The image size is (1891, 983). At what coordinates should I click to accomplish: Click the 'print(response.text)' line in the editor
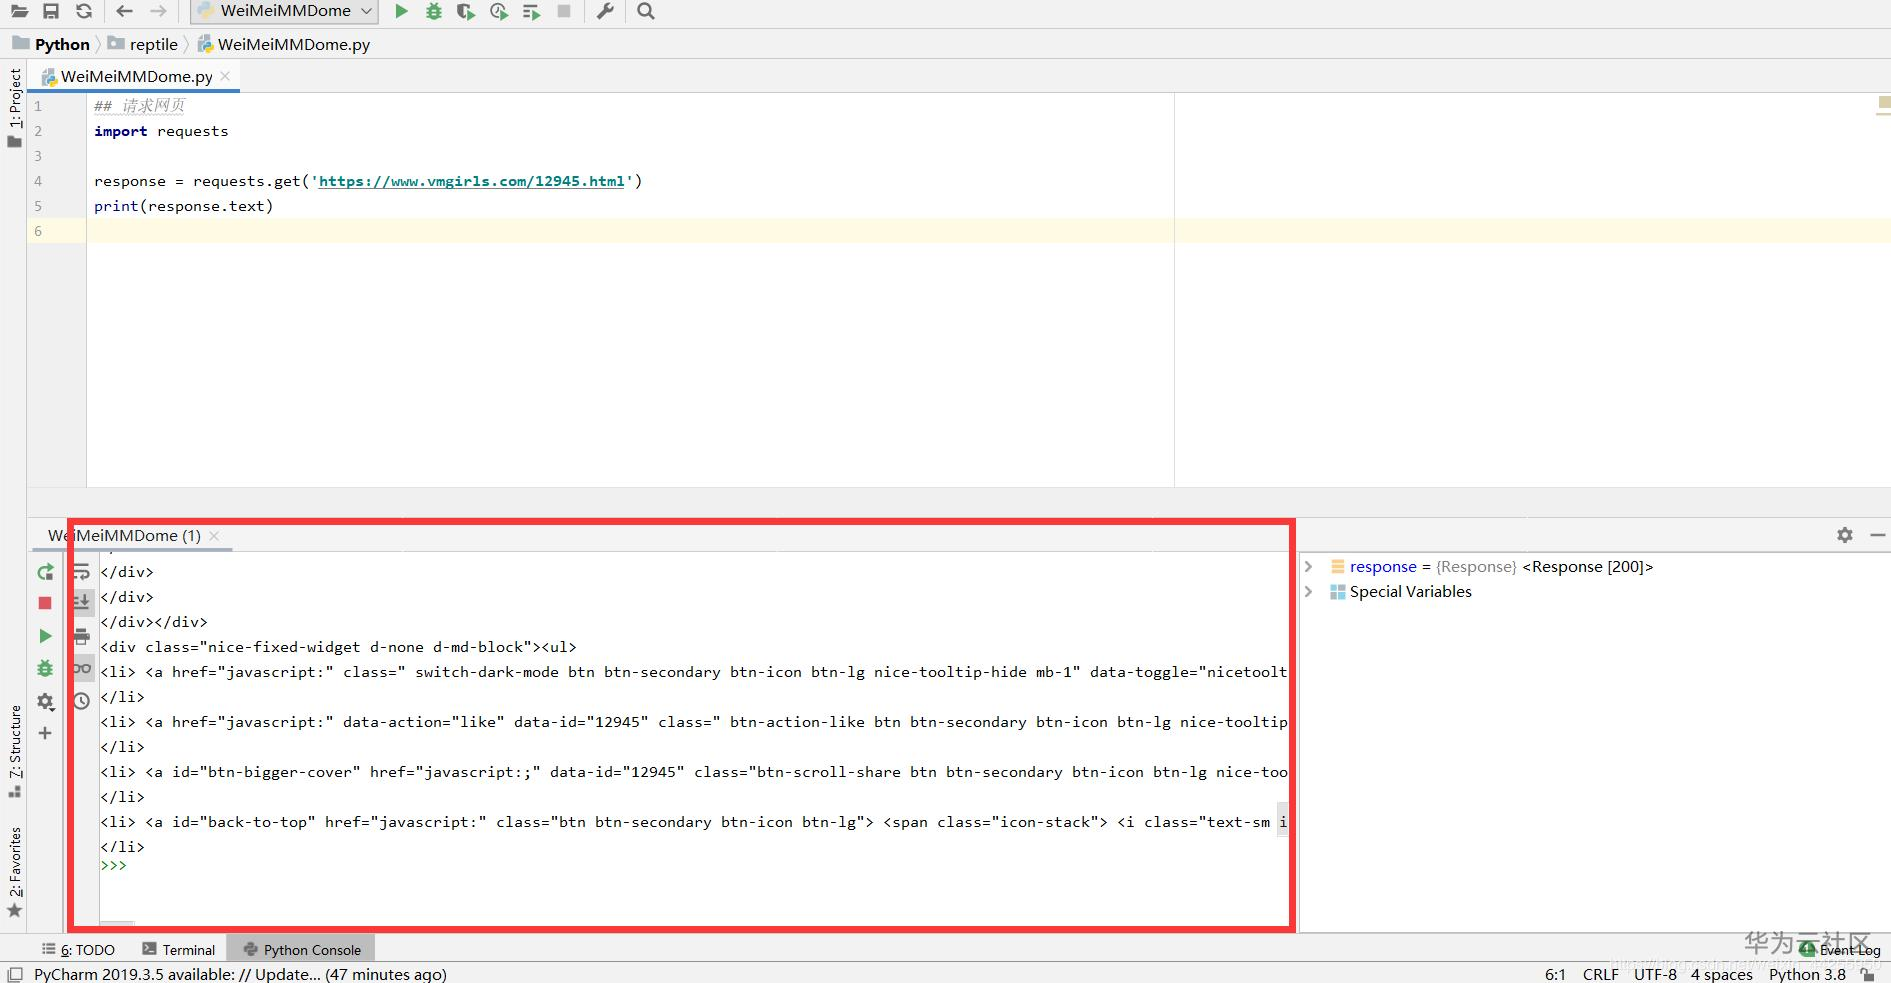[x=183, y=206]
